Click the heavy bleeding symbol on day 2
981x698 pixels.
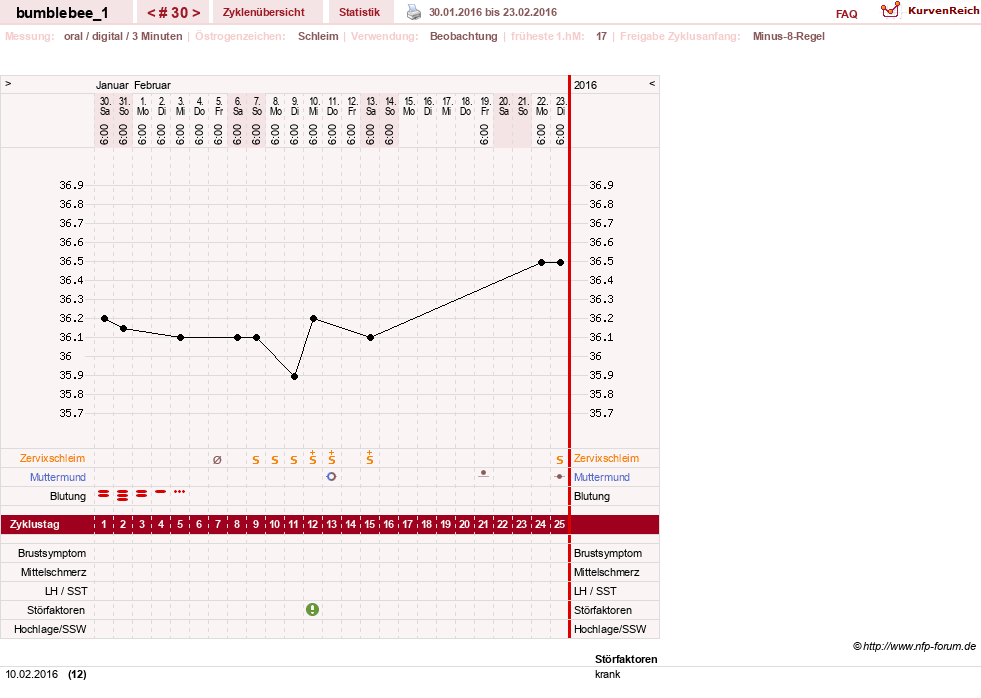[123, 496]
